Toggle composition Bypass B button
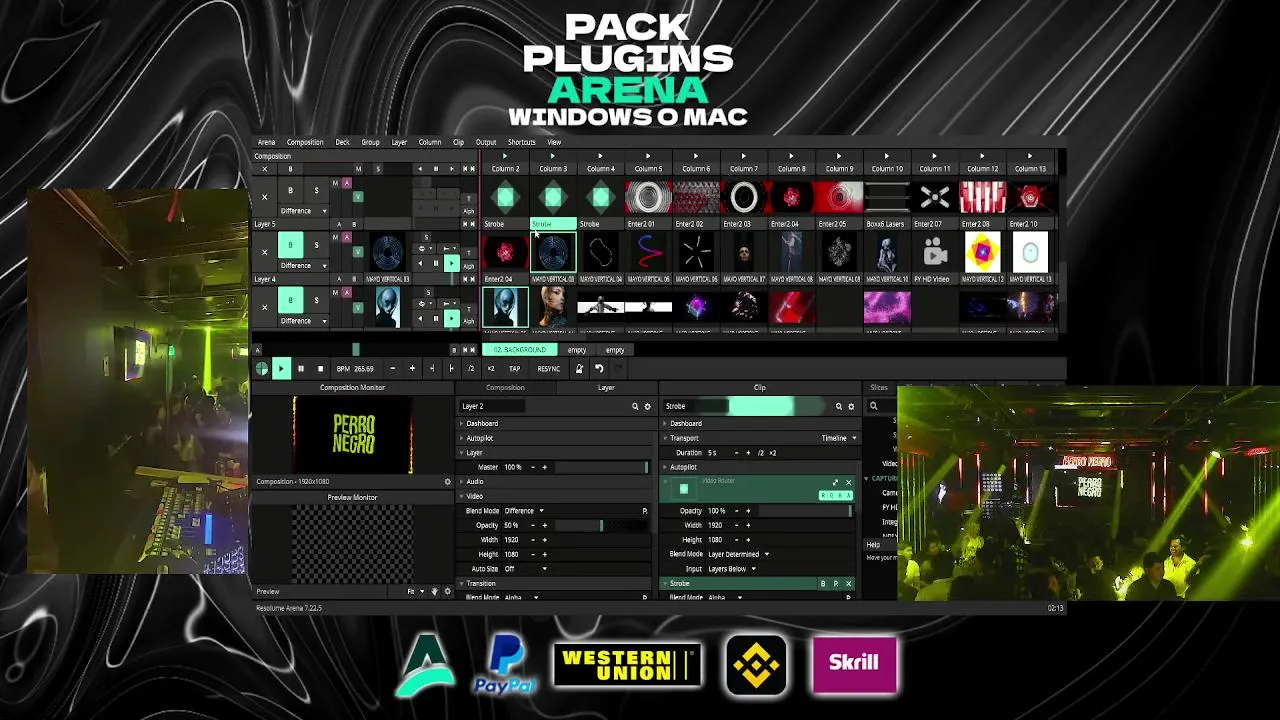The image size is (1280, 720). (291, 169)
